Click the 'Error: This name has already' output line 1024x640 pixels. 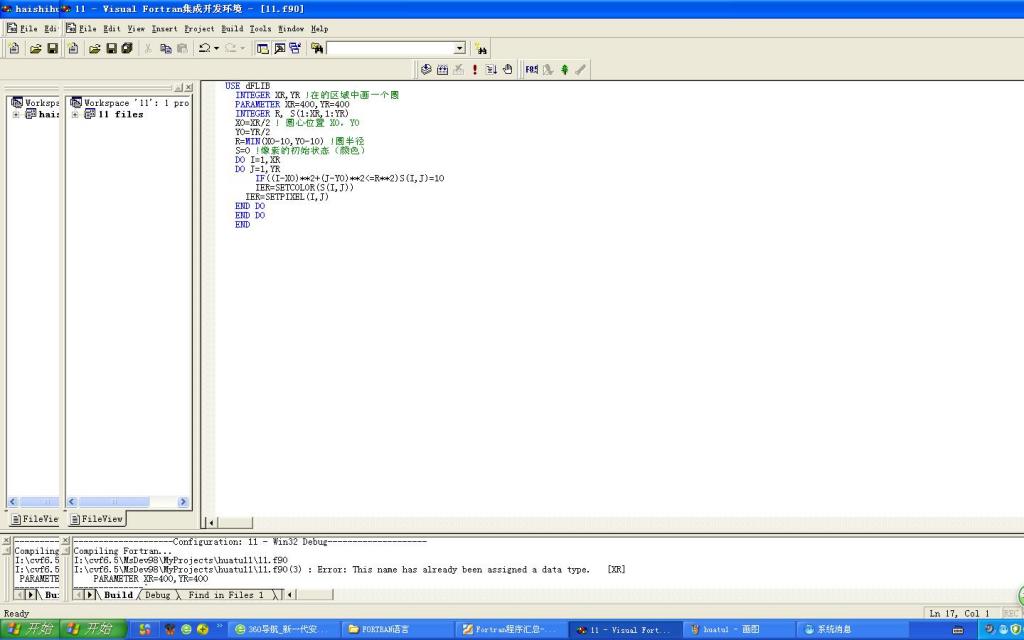pyautogui.click(x=349, y=569)
